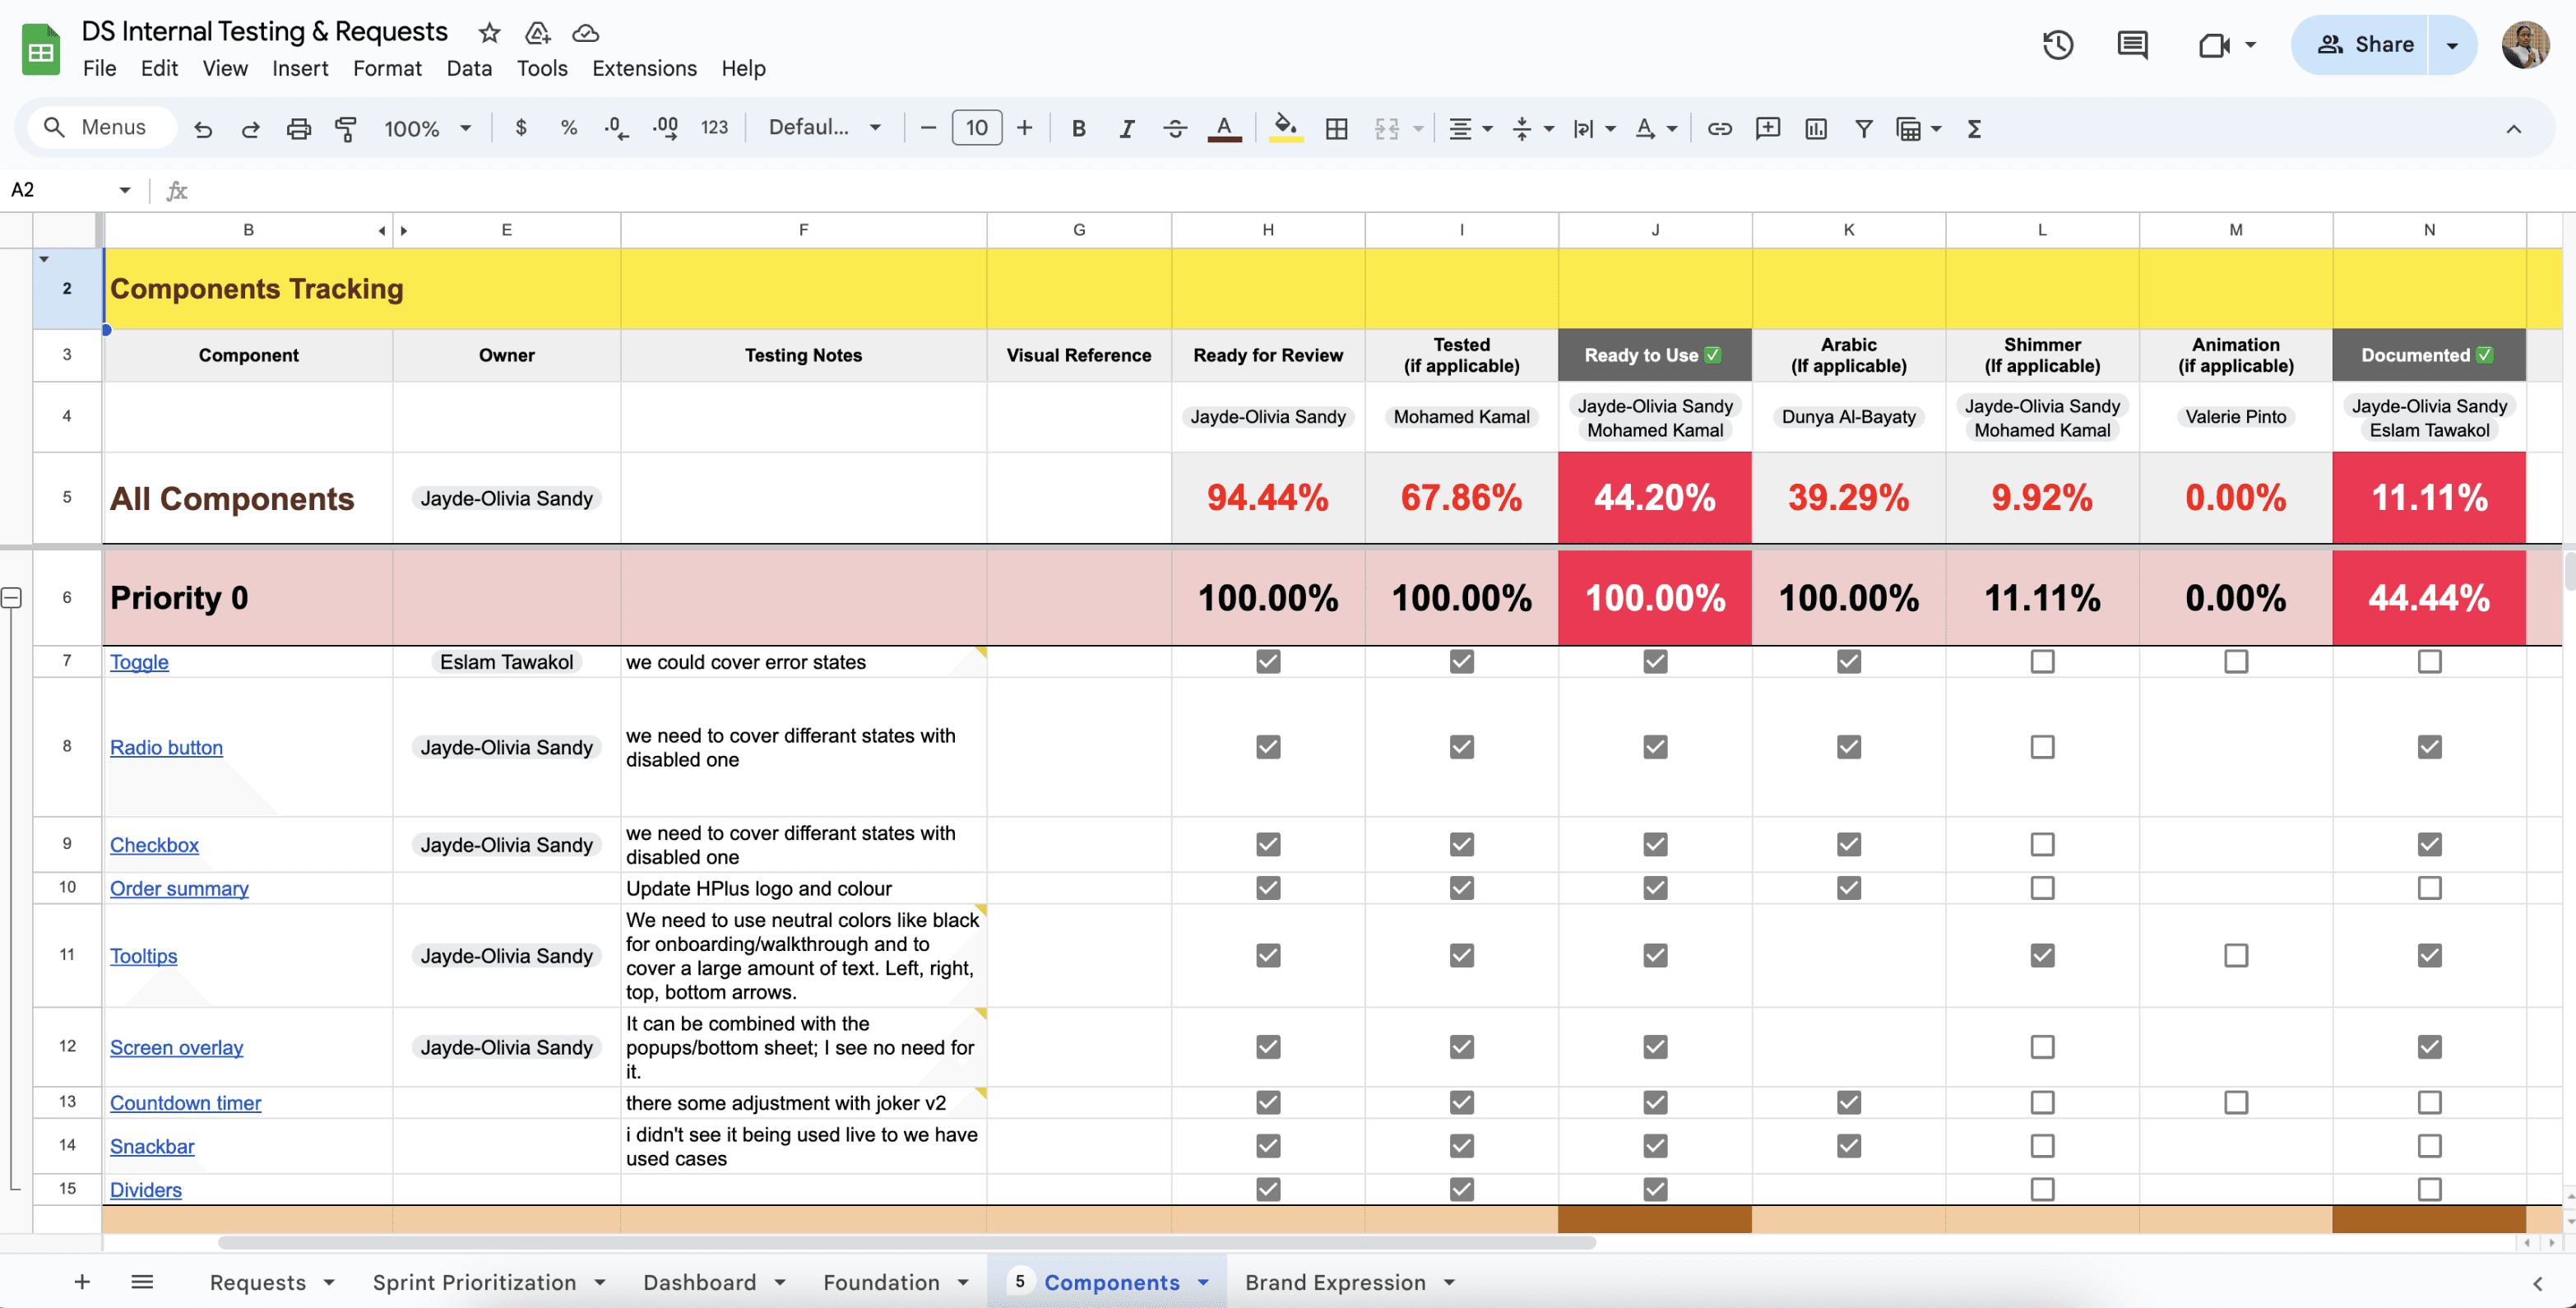Click the font size input field
The image size is (2576, 1308).
tap(976, 128)
